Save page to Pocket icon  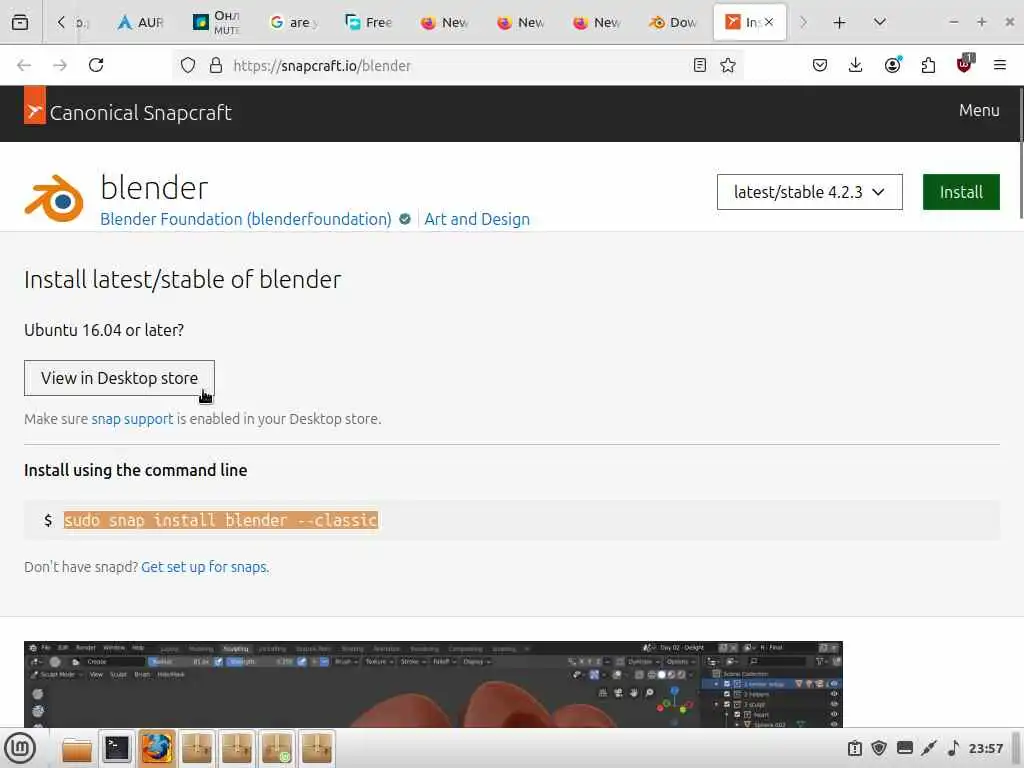coord(820,65)
